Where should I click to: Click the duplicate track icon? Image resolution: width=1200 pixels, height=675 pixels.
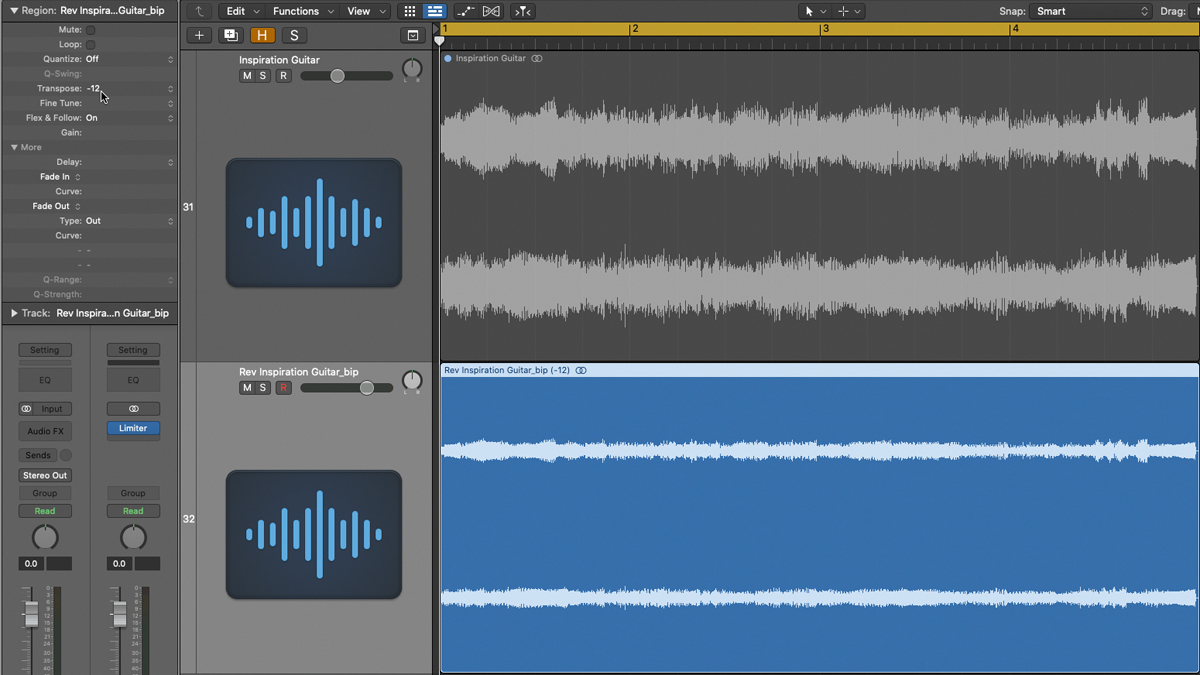coord(231,35)
